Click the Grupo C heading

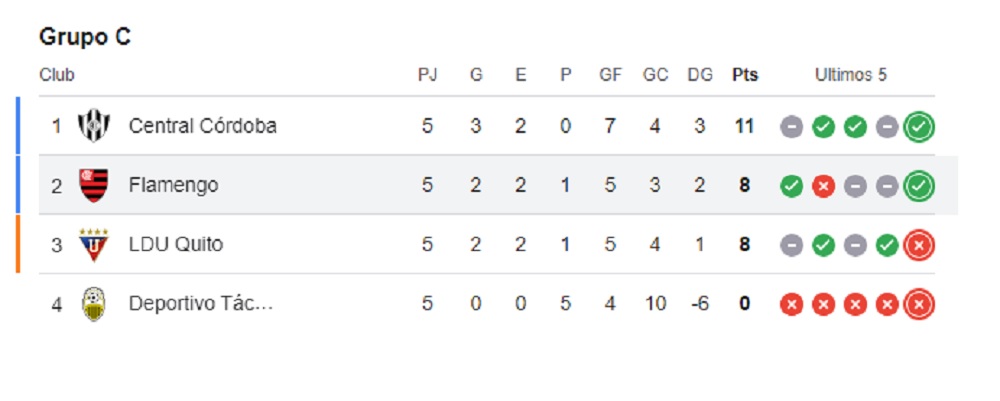85,37
